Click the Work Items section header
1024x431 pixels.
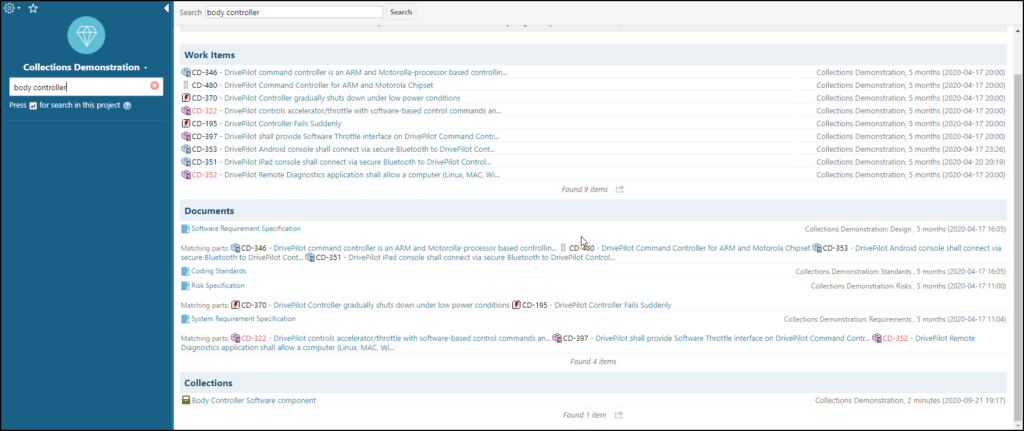pyautogui.click(x=593, y=55)
